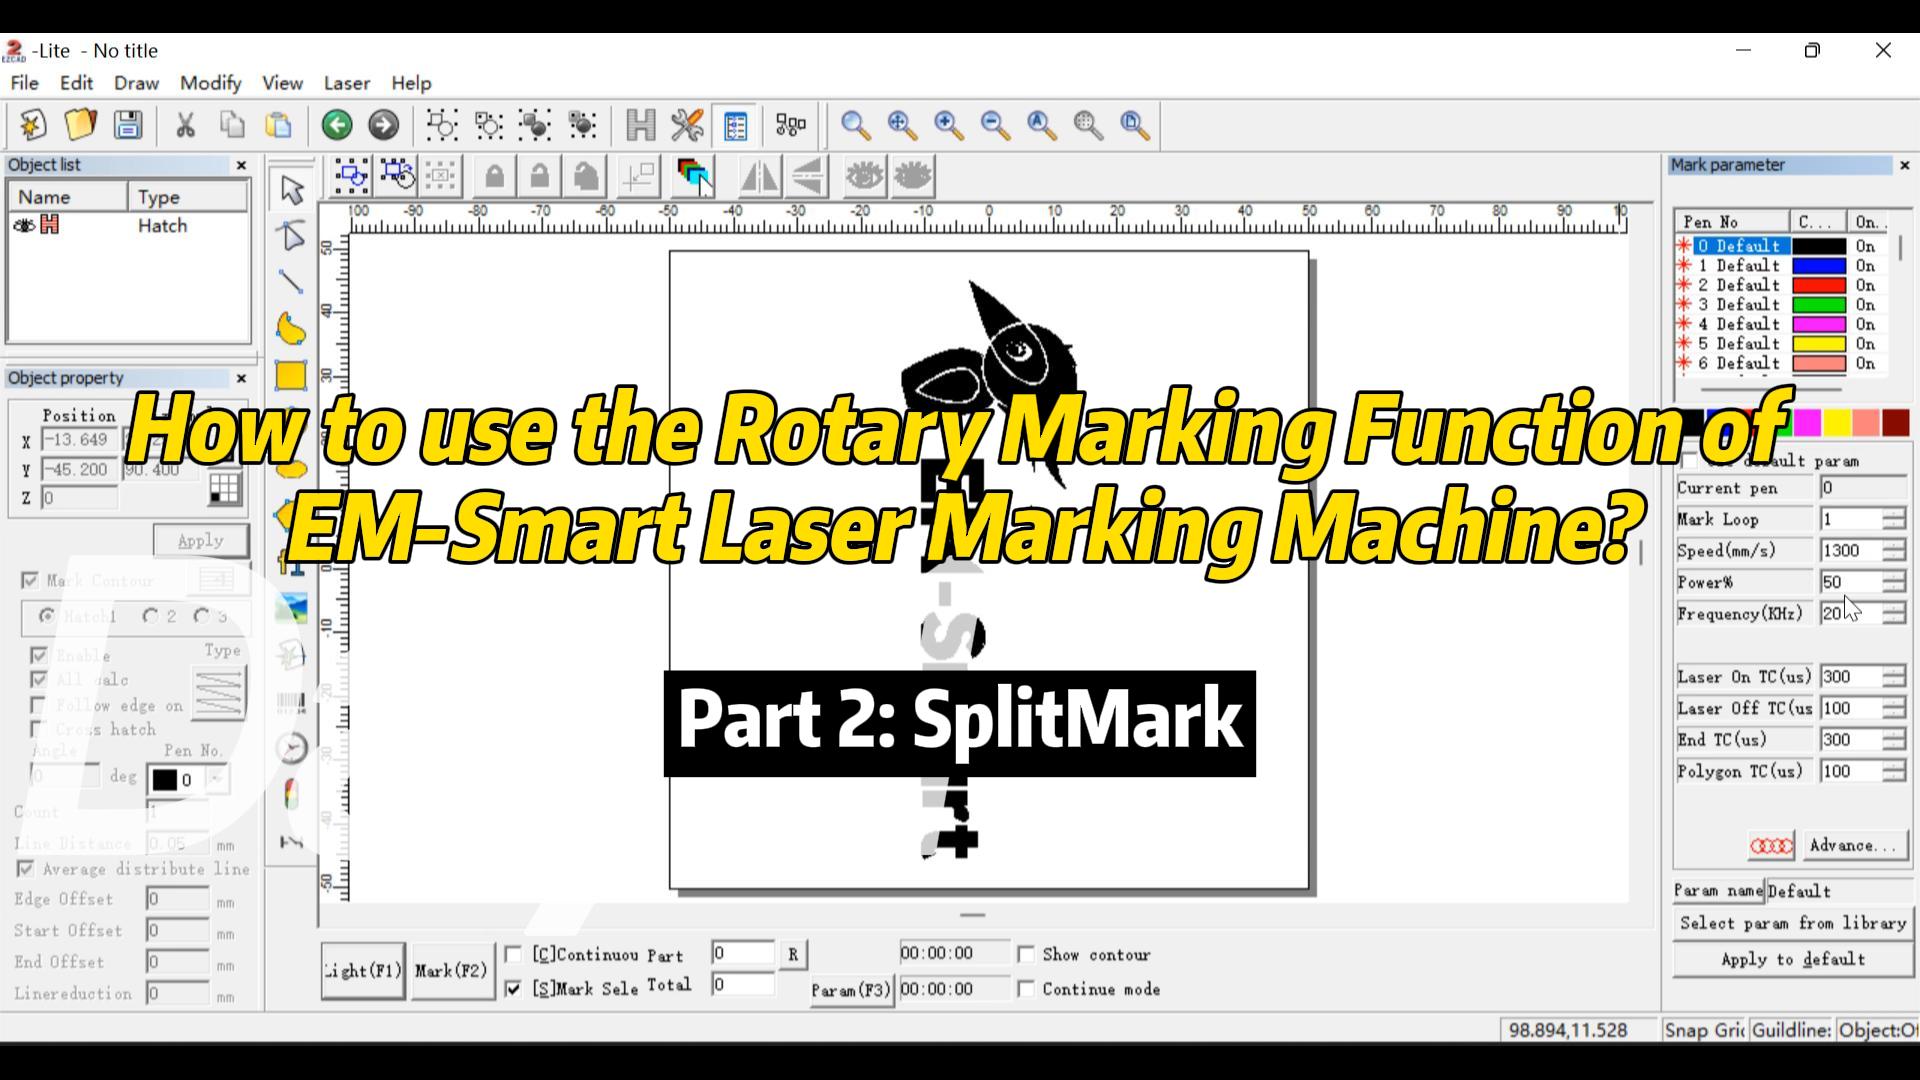This screenshot has height=1080, width=1920.
Task: Click mirror vertical icon
Action: pos(808,177)
